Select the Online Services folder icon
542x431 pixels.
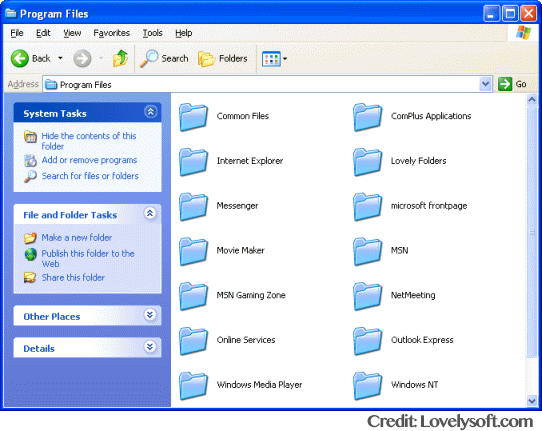[194, 341]
